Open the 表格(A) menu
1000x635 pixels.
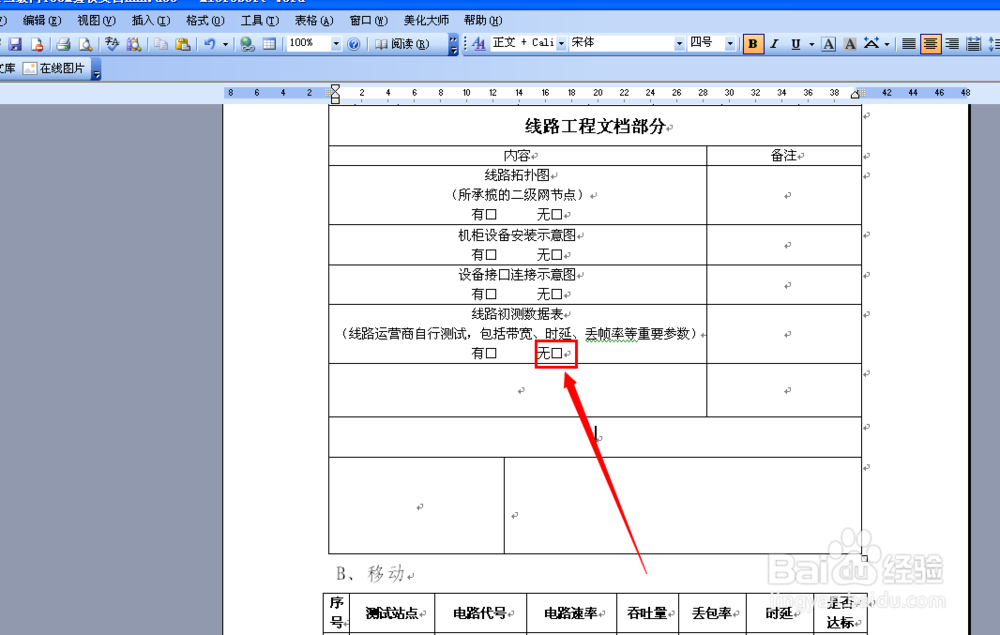(x=314, y=20)
